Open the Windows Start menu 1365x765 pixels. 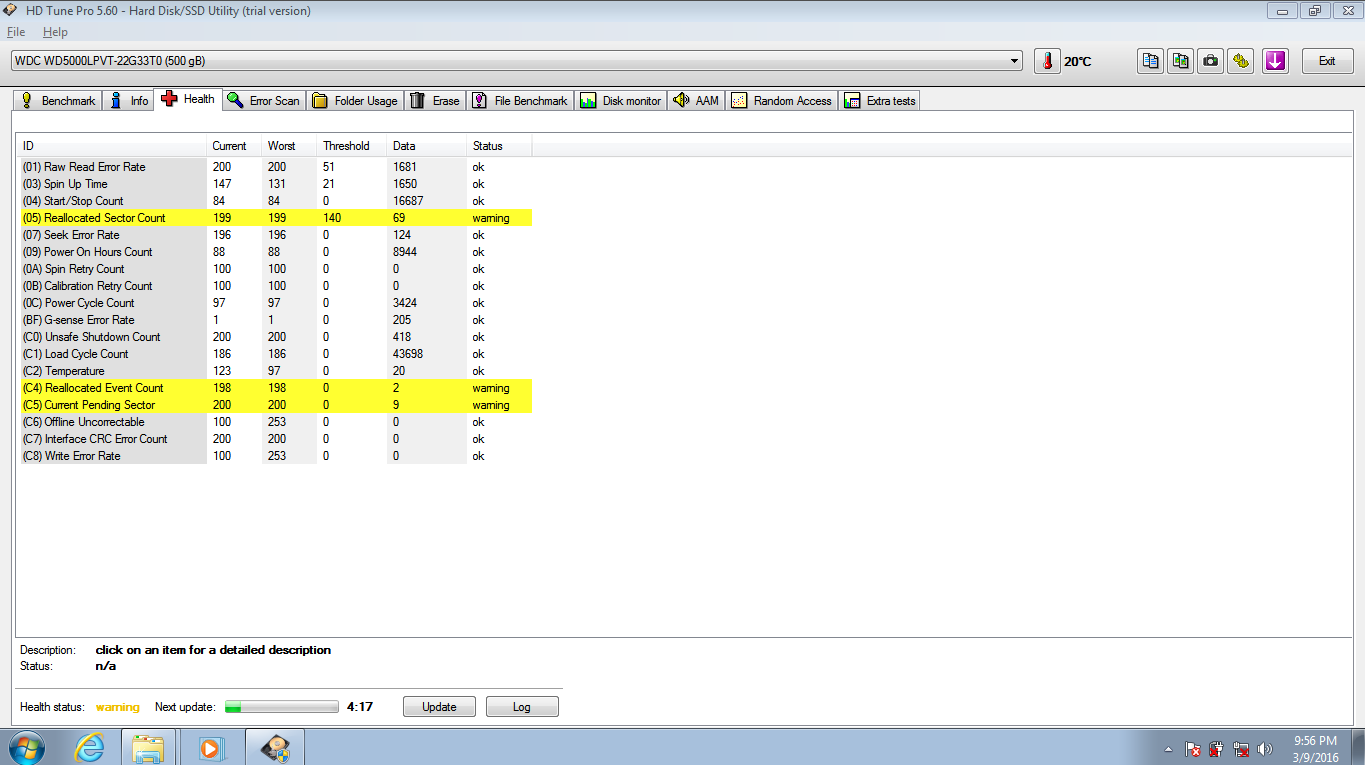(26, 747)
